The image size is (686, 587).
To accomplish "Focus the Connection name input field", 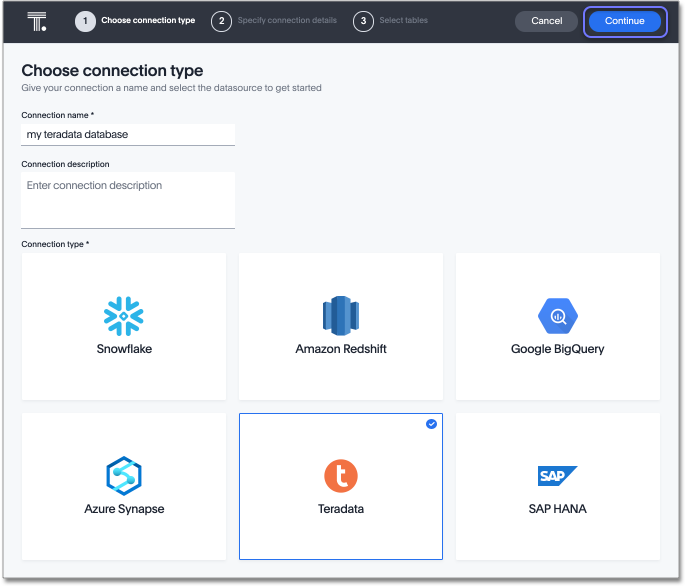I will 128,134.
